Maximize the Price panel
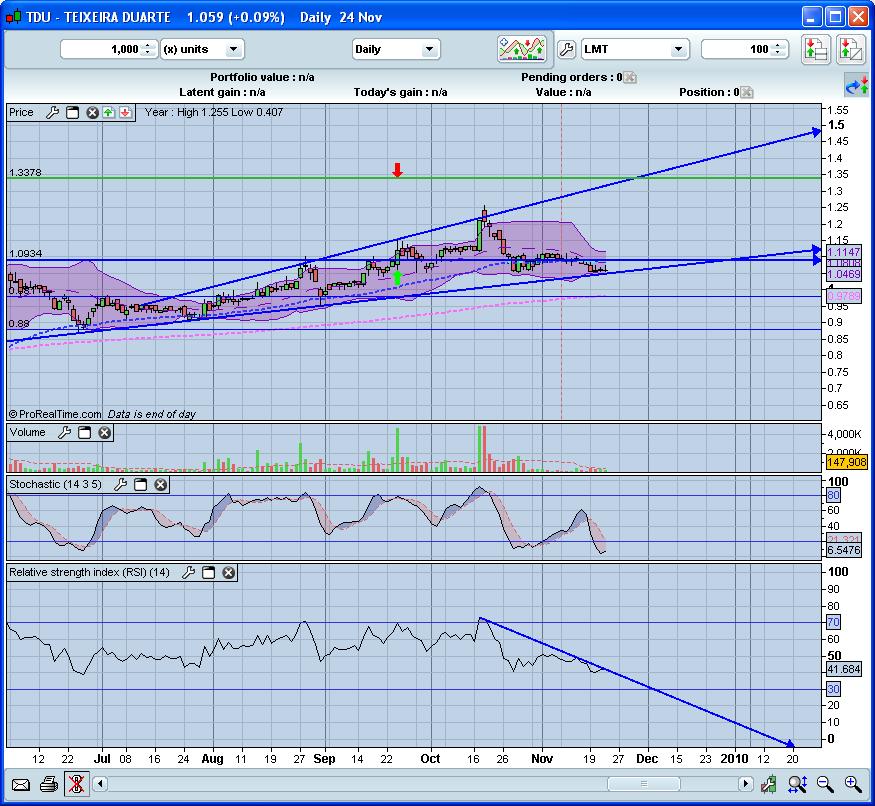This screenshot has height=806, width=875. click(x=73, y=112)
